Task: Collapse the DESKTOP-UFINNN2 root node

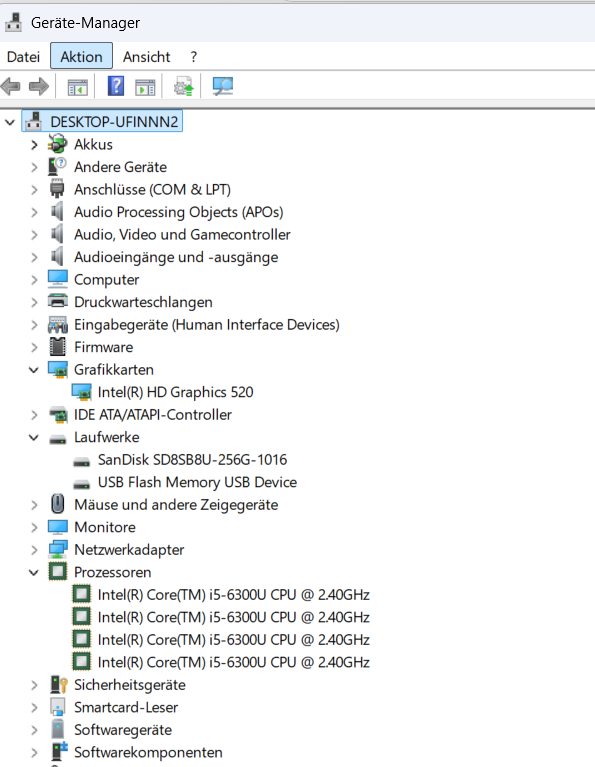Action: click(x=10, y=122)
